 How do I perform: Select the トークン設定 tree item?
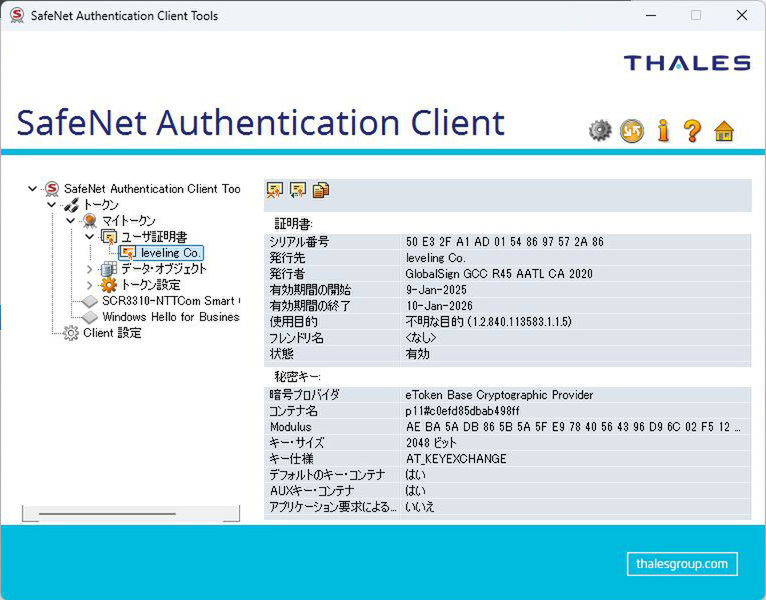(x=151, y=285)
